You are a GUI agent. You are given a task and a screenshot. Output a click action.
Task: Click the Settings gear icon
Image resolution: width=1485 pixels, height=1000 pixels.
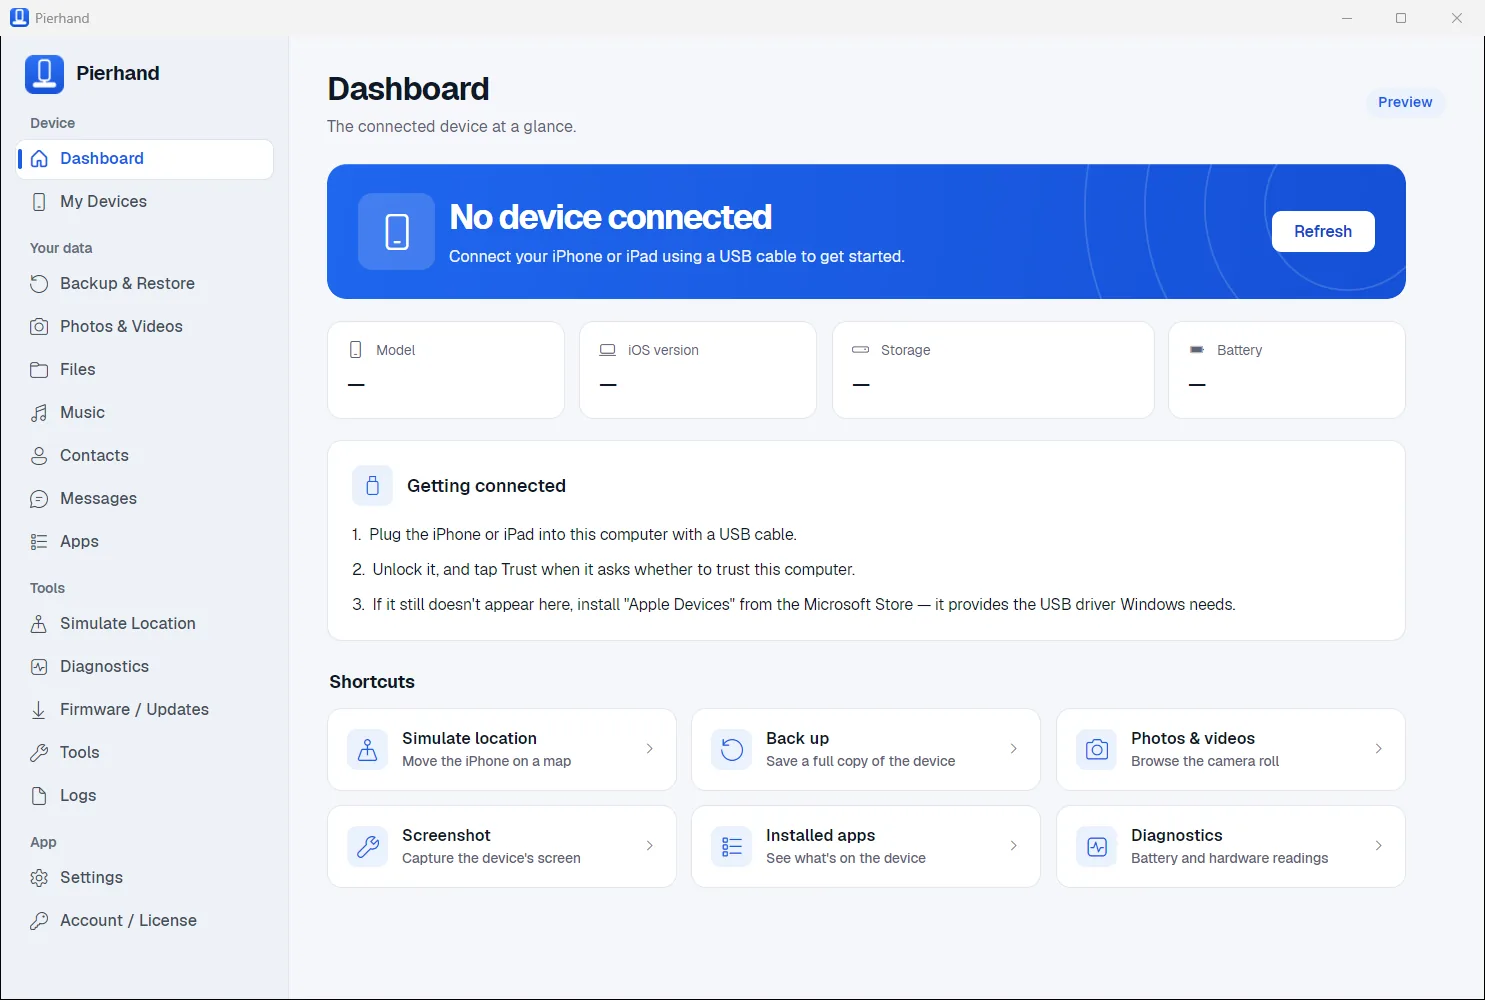[x=39, y=878]
